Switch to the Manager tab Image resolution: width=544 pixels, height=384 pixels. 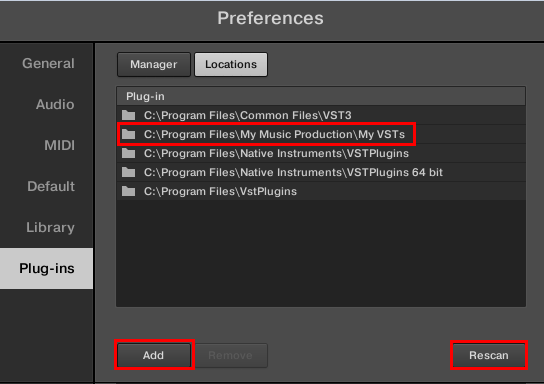pyautogui.click(x=154, y=65)
